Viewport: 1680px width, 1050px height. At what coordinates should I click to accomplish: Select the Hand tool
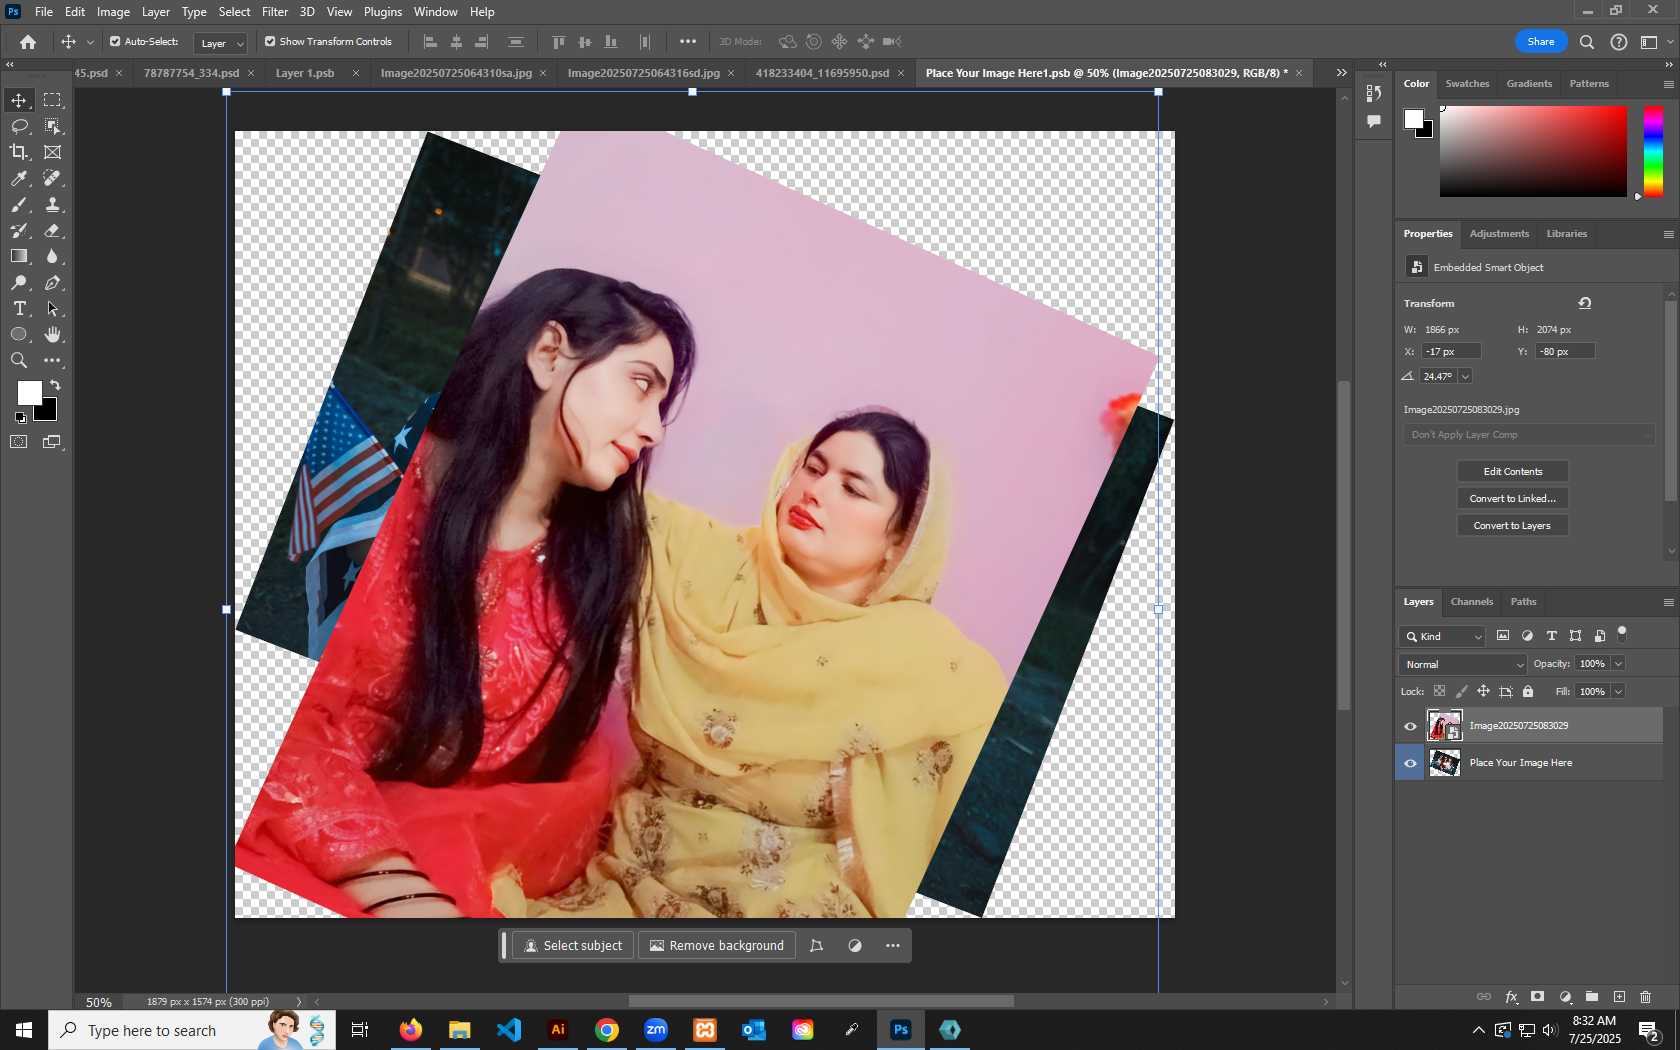point(52,335)
